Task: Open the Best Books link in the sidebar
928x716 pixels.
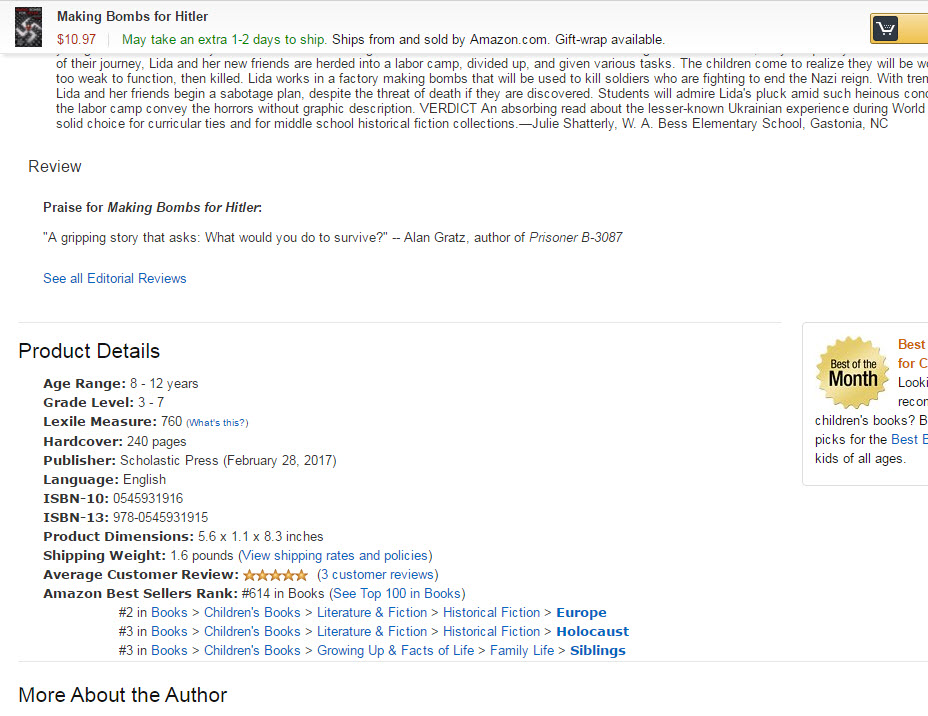Action: [x=909, y=439]
